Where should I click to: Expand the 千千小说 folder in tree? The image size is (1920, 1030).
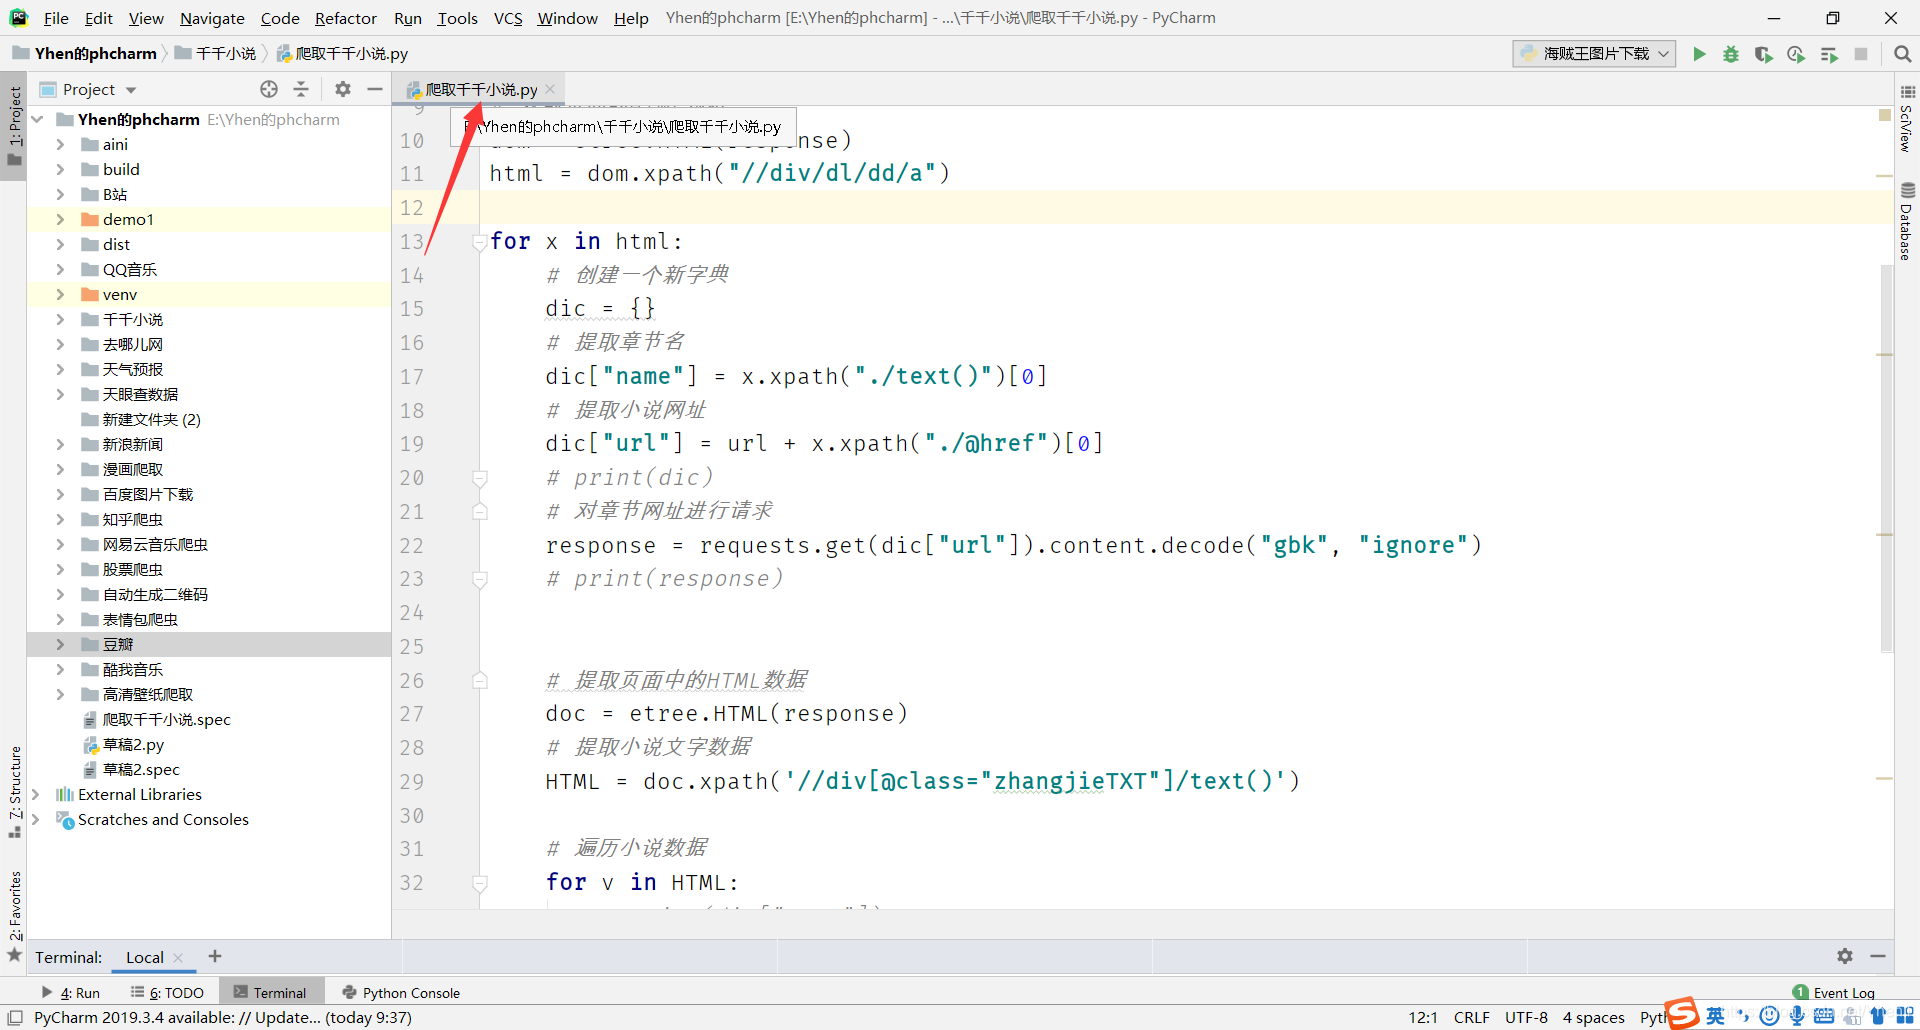click(x=60, y=319)
